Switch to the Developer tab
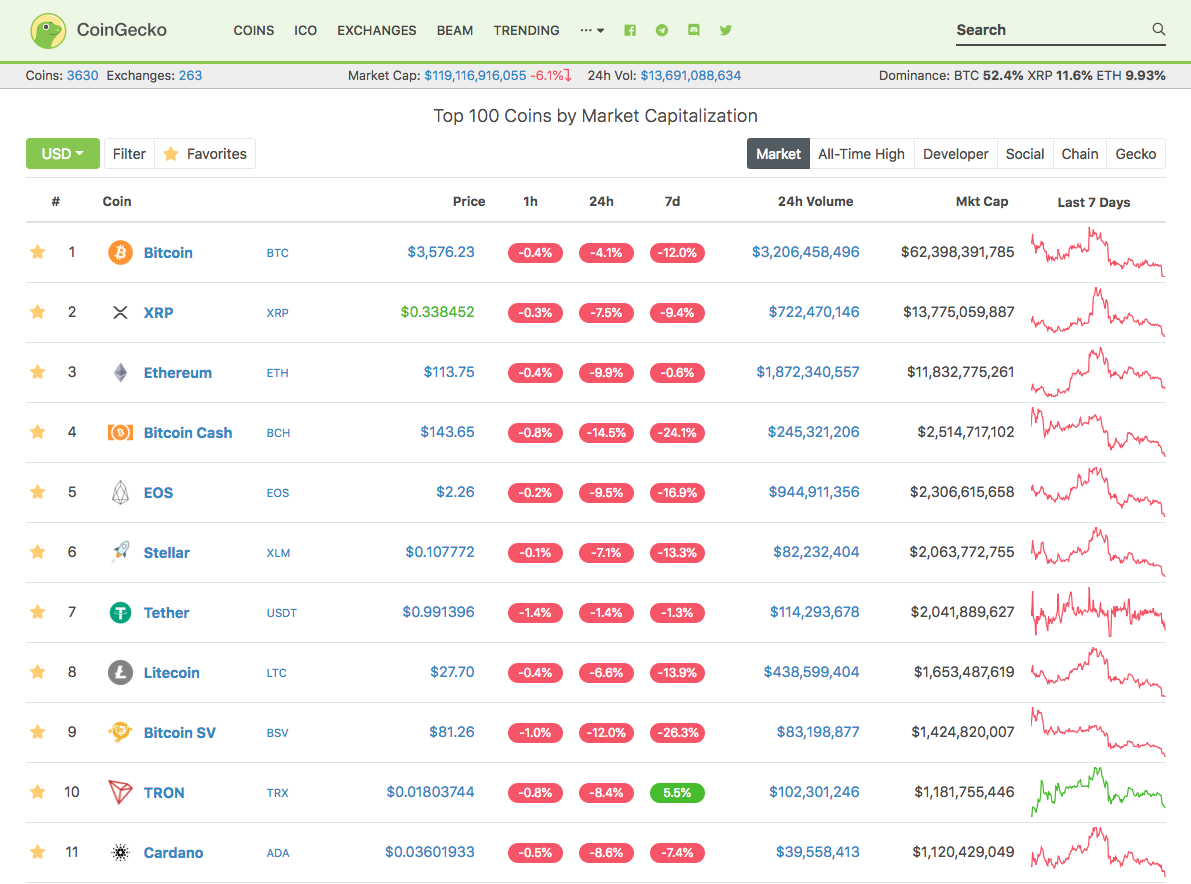This screenshot has width=1191, height=884. point(956,153)
